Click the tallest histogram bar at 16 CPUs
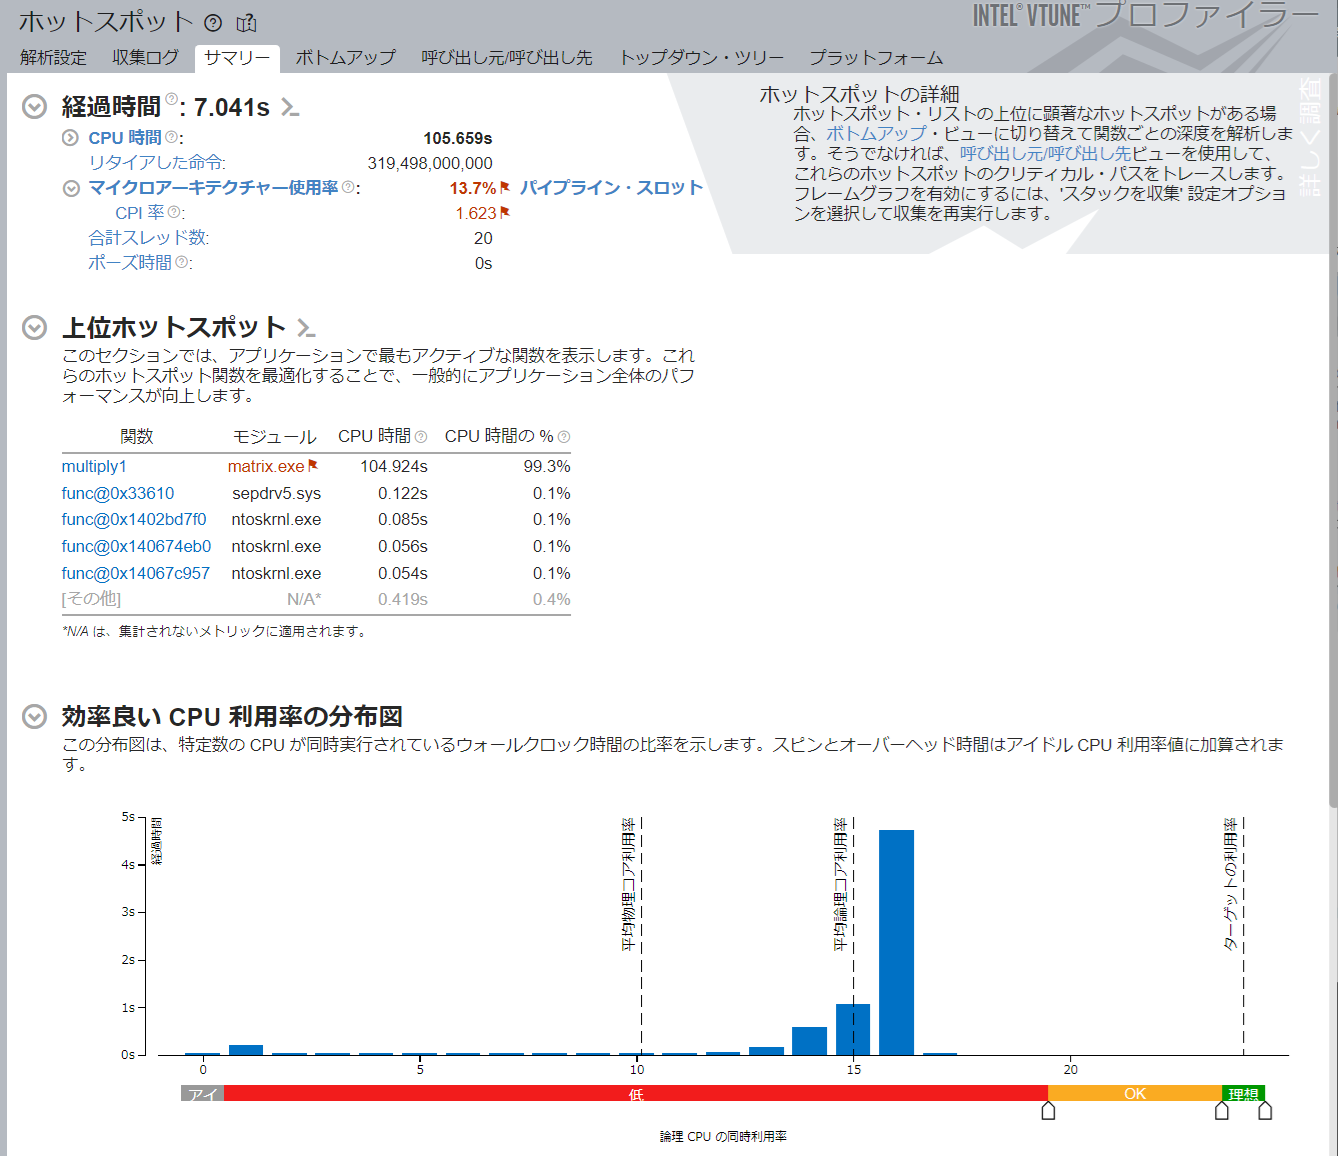 [x=896, y=942]
